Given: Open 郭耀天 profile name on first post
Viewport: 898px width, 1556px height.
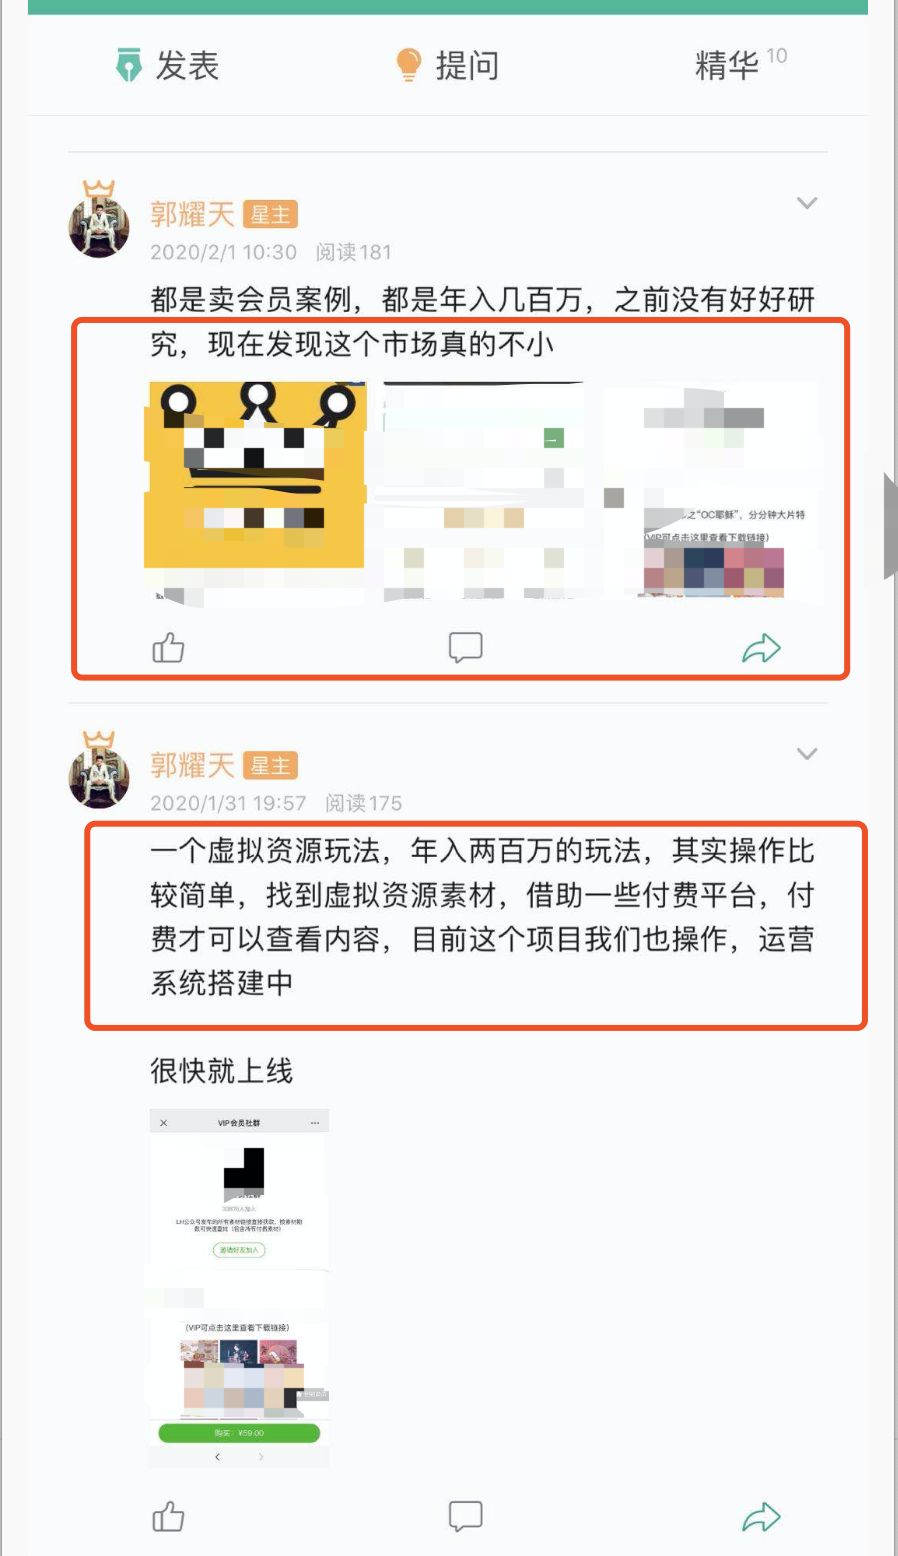Looking at the screenshot, I should [x=192, y=214].
